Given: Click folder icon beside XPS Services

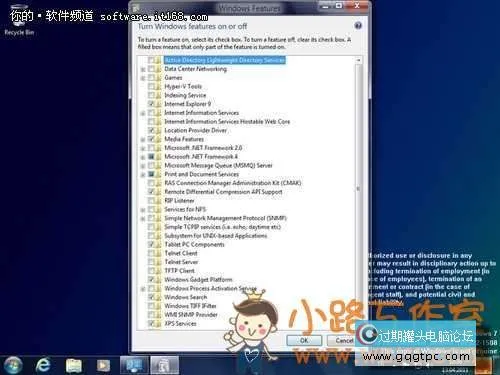Looking at the screenshot, I should [158, 323].
